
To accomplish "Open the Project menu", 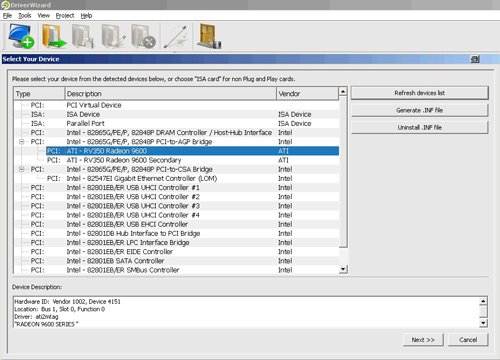I will (65, 16).
